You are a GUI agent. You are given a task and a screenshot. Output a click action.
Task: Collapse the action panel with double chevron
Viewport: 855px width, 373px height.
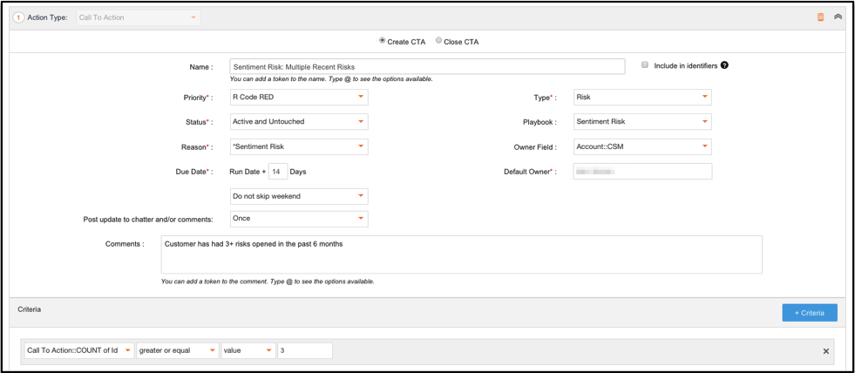[838, 17]
